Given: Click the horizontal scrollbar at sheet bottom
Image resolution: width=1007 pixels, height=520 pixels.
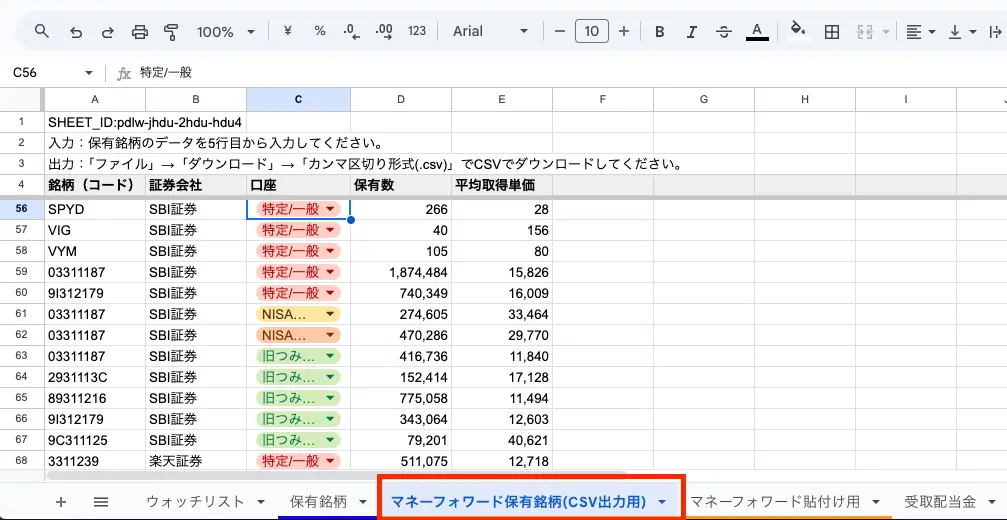Looking at the screenshot, I should [x=337, y=476].
